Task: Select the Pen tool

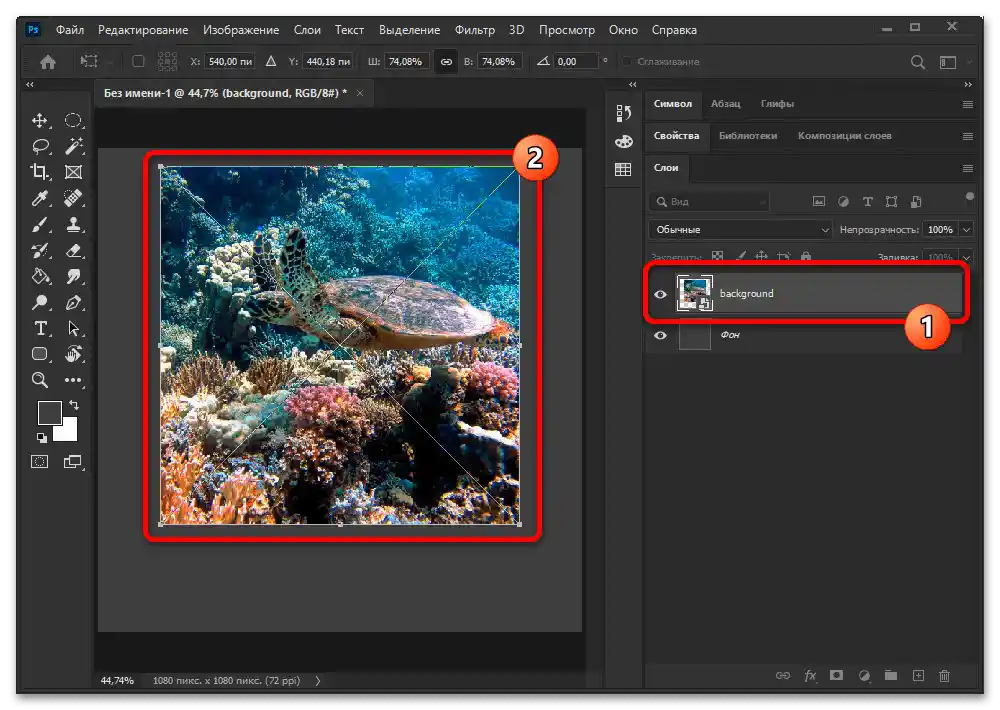Action: (x=73, y=302)
